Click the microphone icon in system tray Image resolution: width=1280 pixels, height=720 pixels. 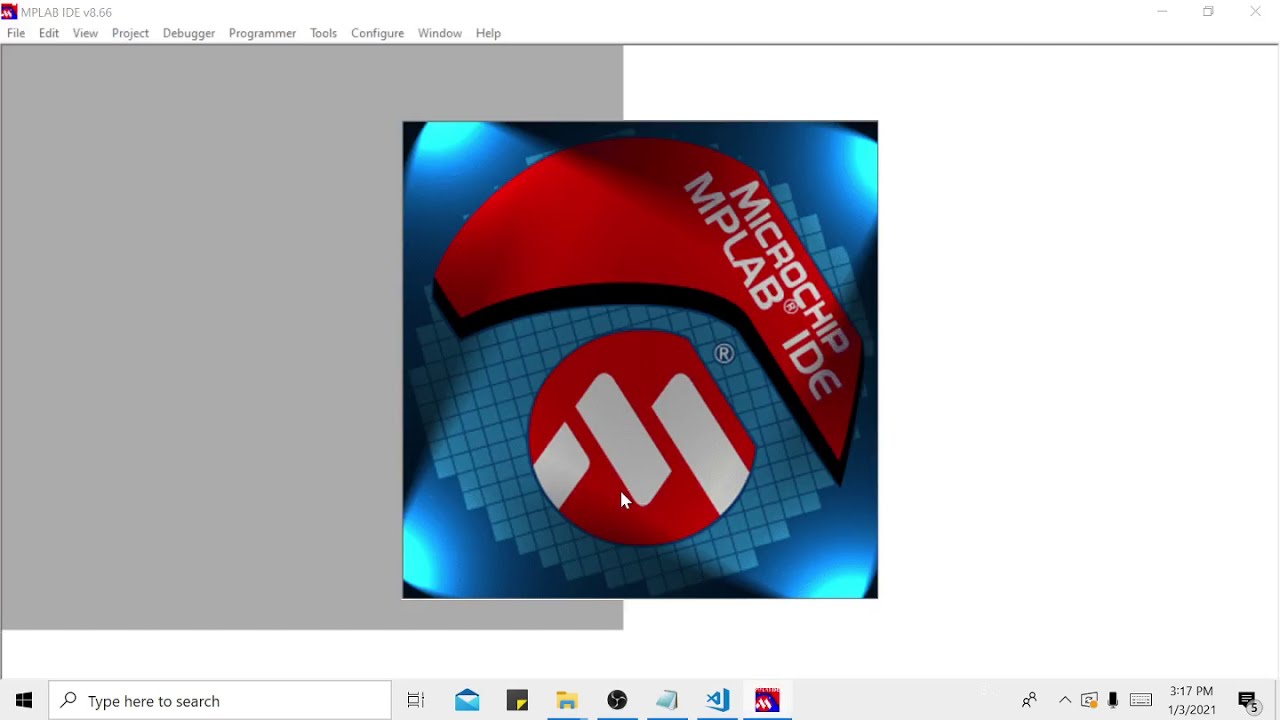[1113, 701]
